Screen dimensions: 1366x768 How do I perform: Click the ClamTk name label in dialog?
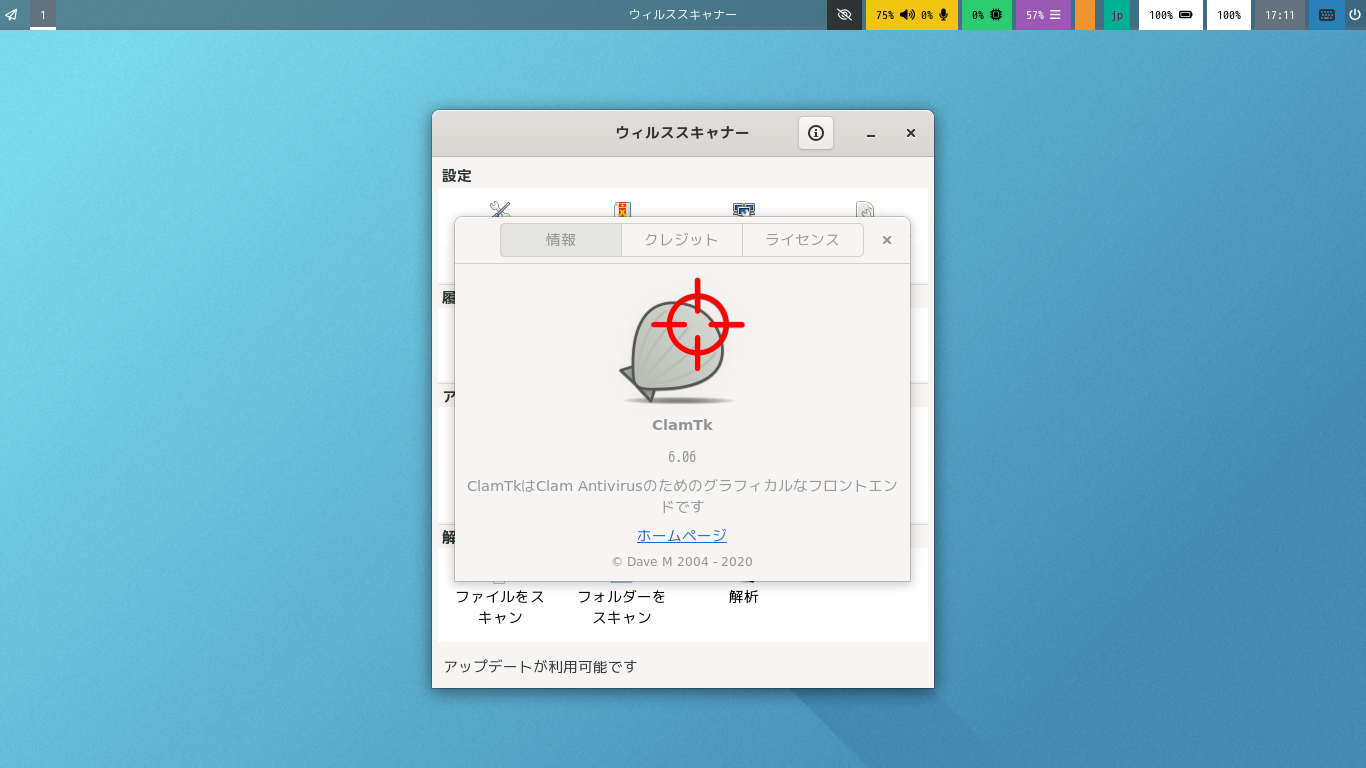(x=682, y=425)
